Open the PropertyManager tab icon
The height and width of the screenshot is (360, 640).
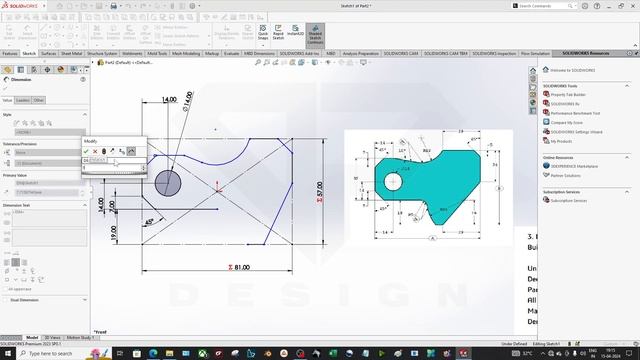(x=21, y=70)
